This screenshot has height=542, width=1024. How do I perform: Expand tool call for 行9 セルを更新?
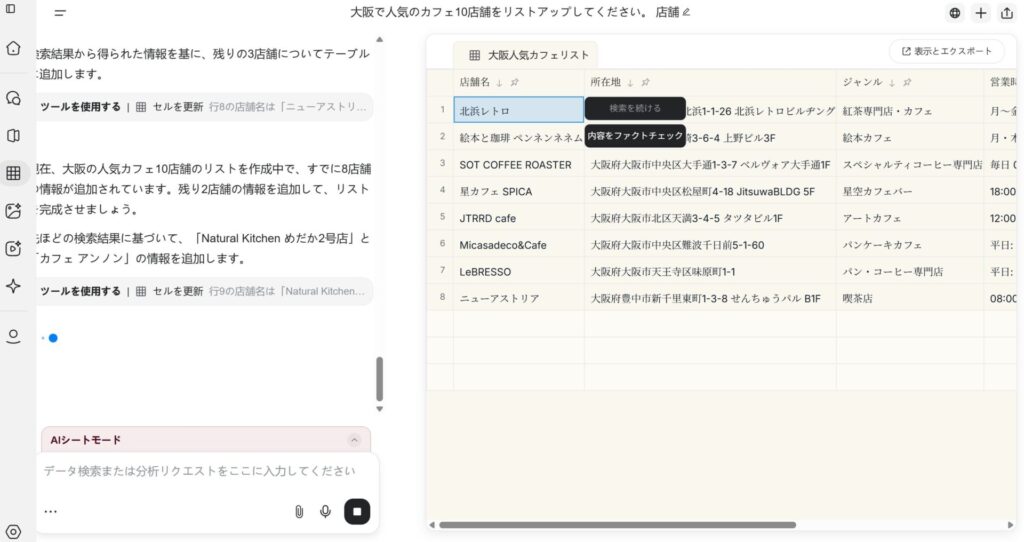(x=206, y=291)
